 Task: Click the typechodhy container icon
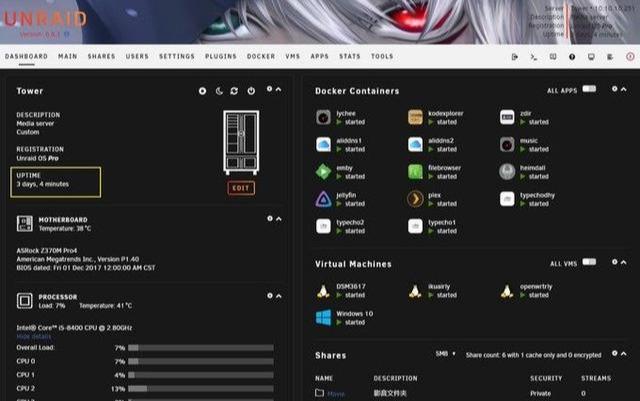coord(507,199)
